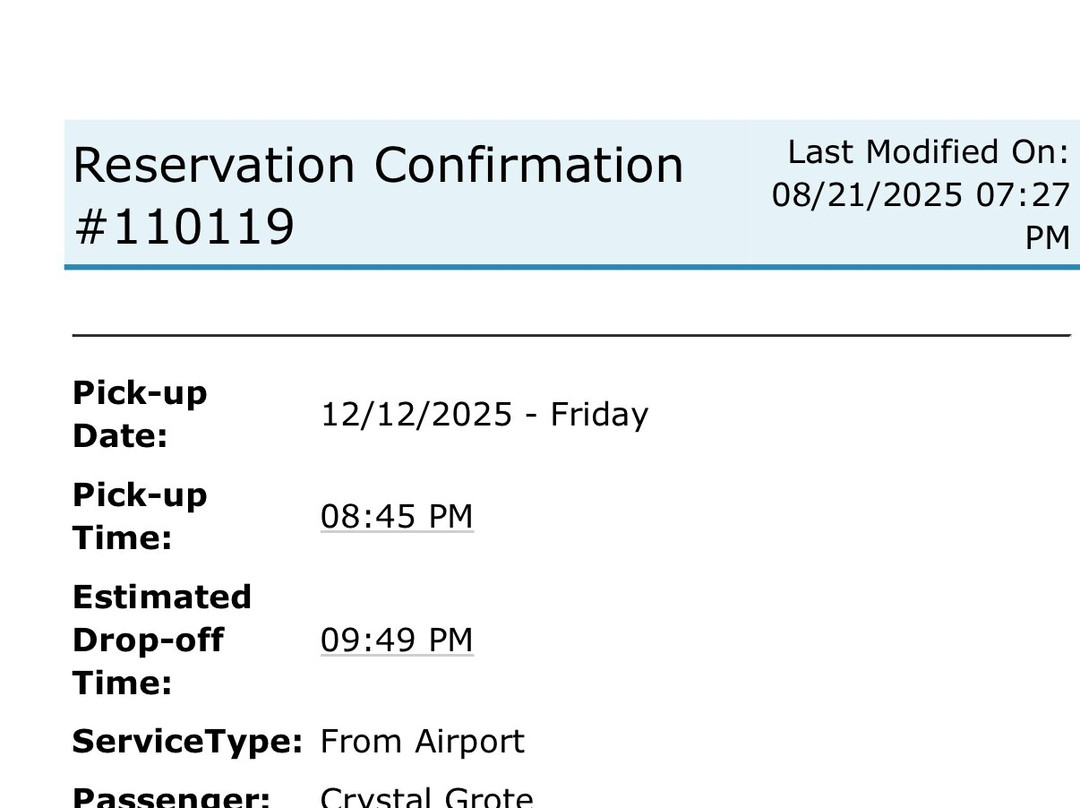Viewport: 1080px width, 808px height.
Task: Click the Estimated Drop-off Time label
Action: pyautogui.click(x=161, y=640)
